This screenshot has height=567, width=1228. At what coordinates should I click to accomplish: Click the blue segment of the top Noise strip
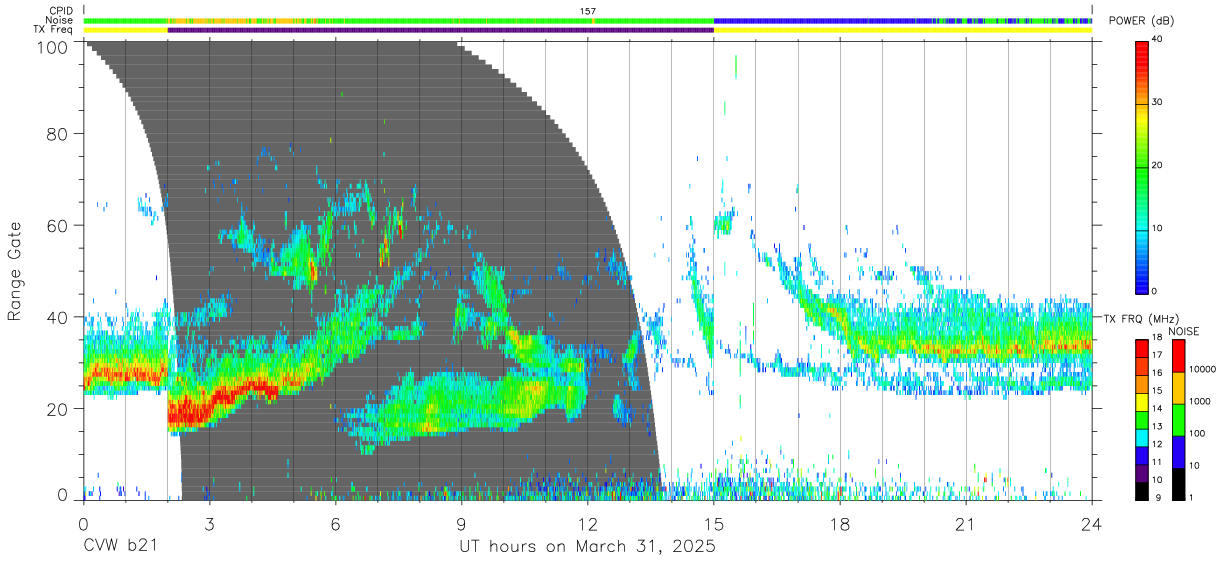point(820,20)
